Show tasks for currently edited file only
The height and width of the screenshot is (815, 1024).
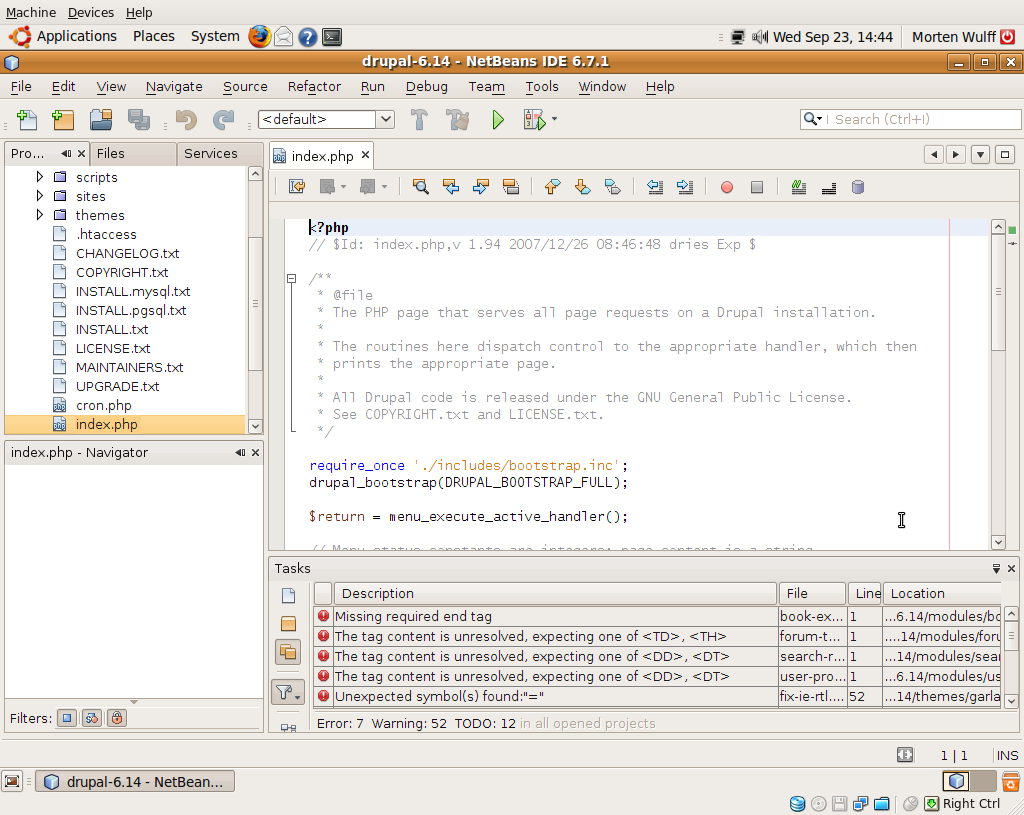[289, 596]
